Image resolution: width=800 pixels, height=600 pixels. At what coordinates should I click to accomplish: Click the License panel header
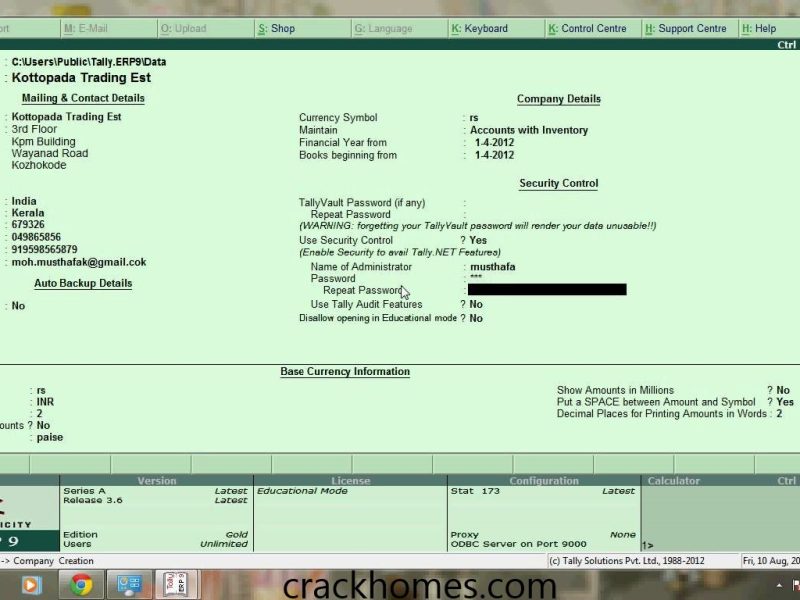351,481
